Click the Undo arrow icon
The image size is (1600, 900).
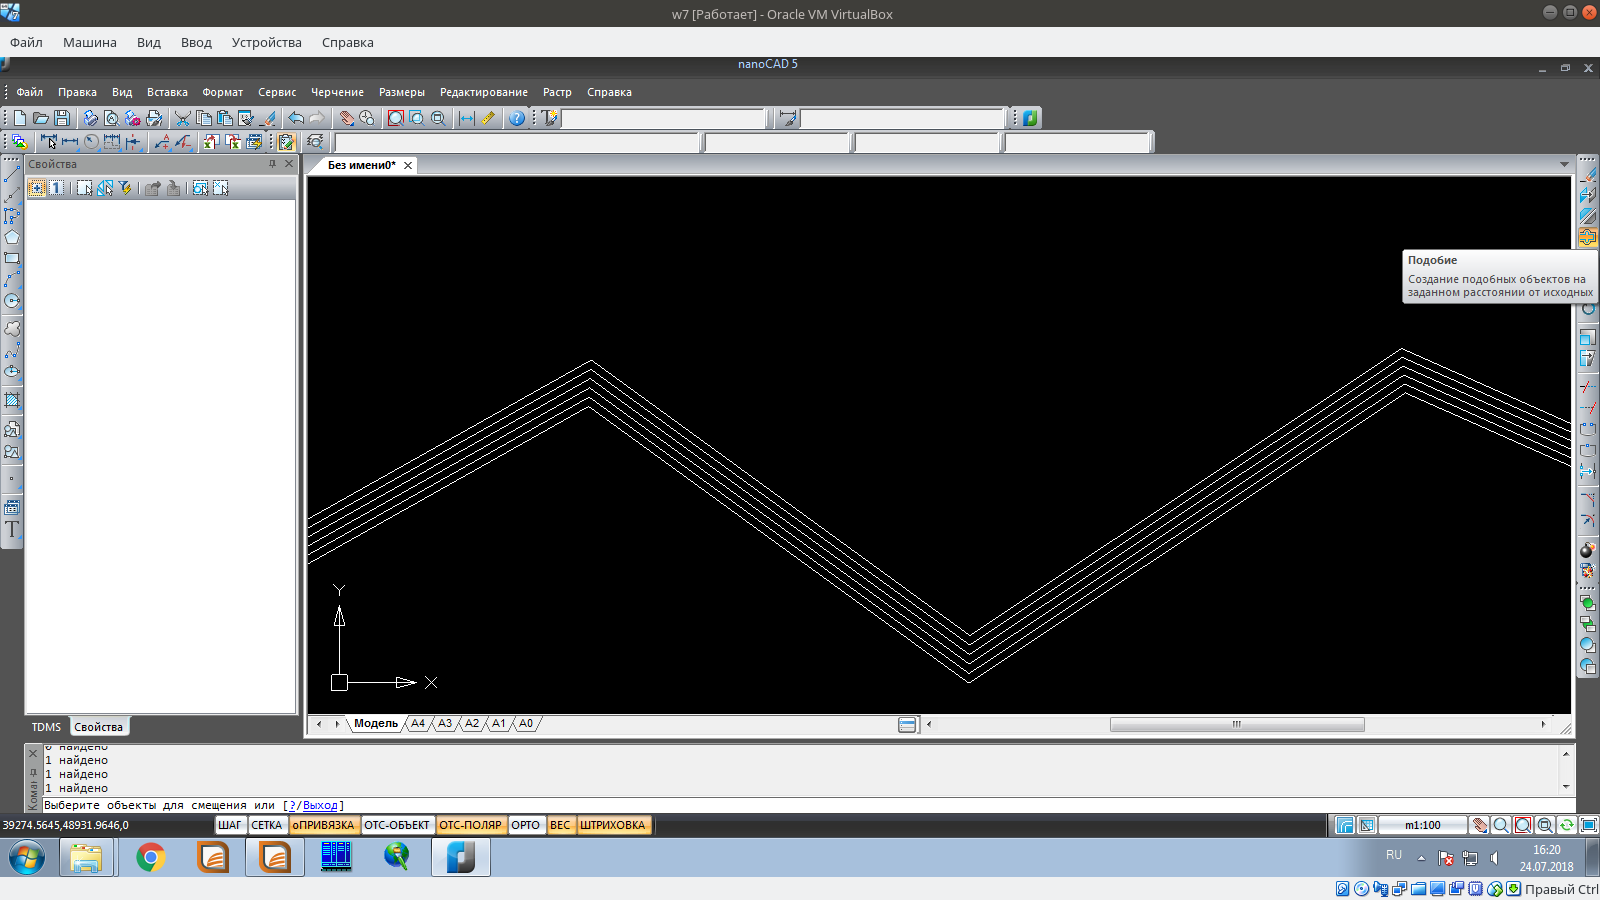pyautogui.click(x=295, y=117)
